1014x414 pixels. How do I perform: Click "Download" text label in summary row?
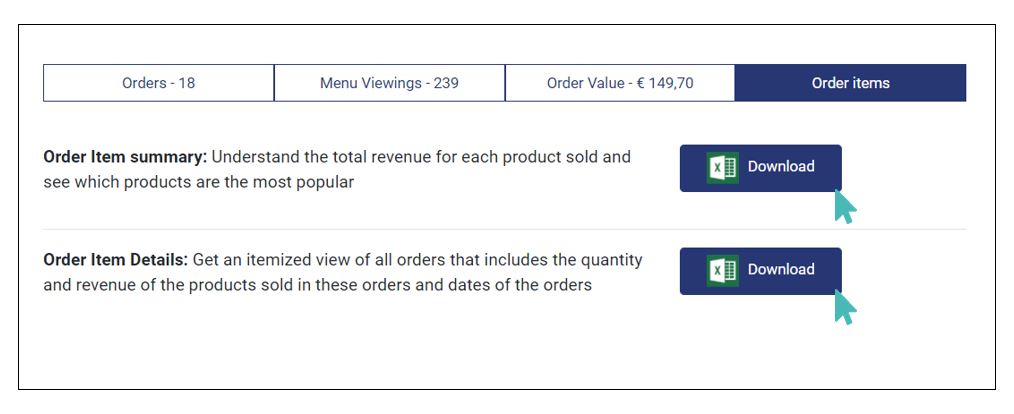(781, 167)
